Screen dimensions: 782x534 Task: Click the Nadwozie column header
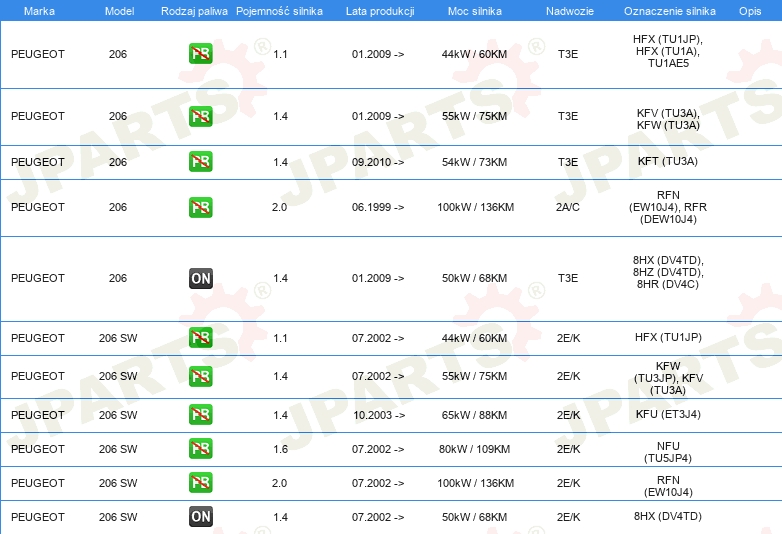coord(570,11)
